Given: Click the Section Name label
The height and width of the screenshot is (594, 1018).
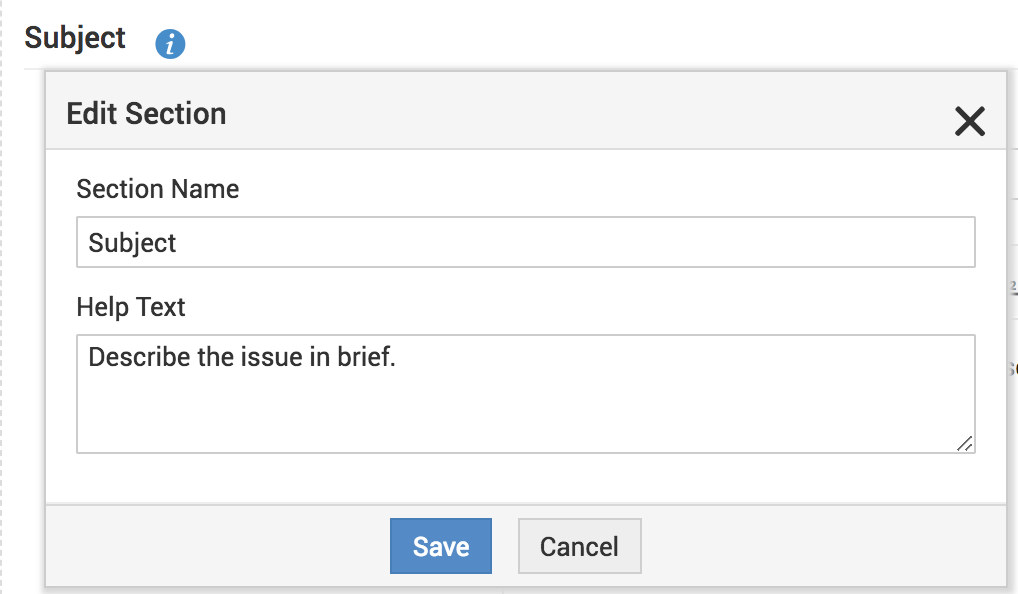Looking at the screenshot, I should click(158, 189).
